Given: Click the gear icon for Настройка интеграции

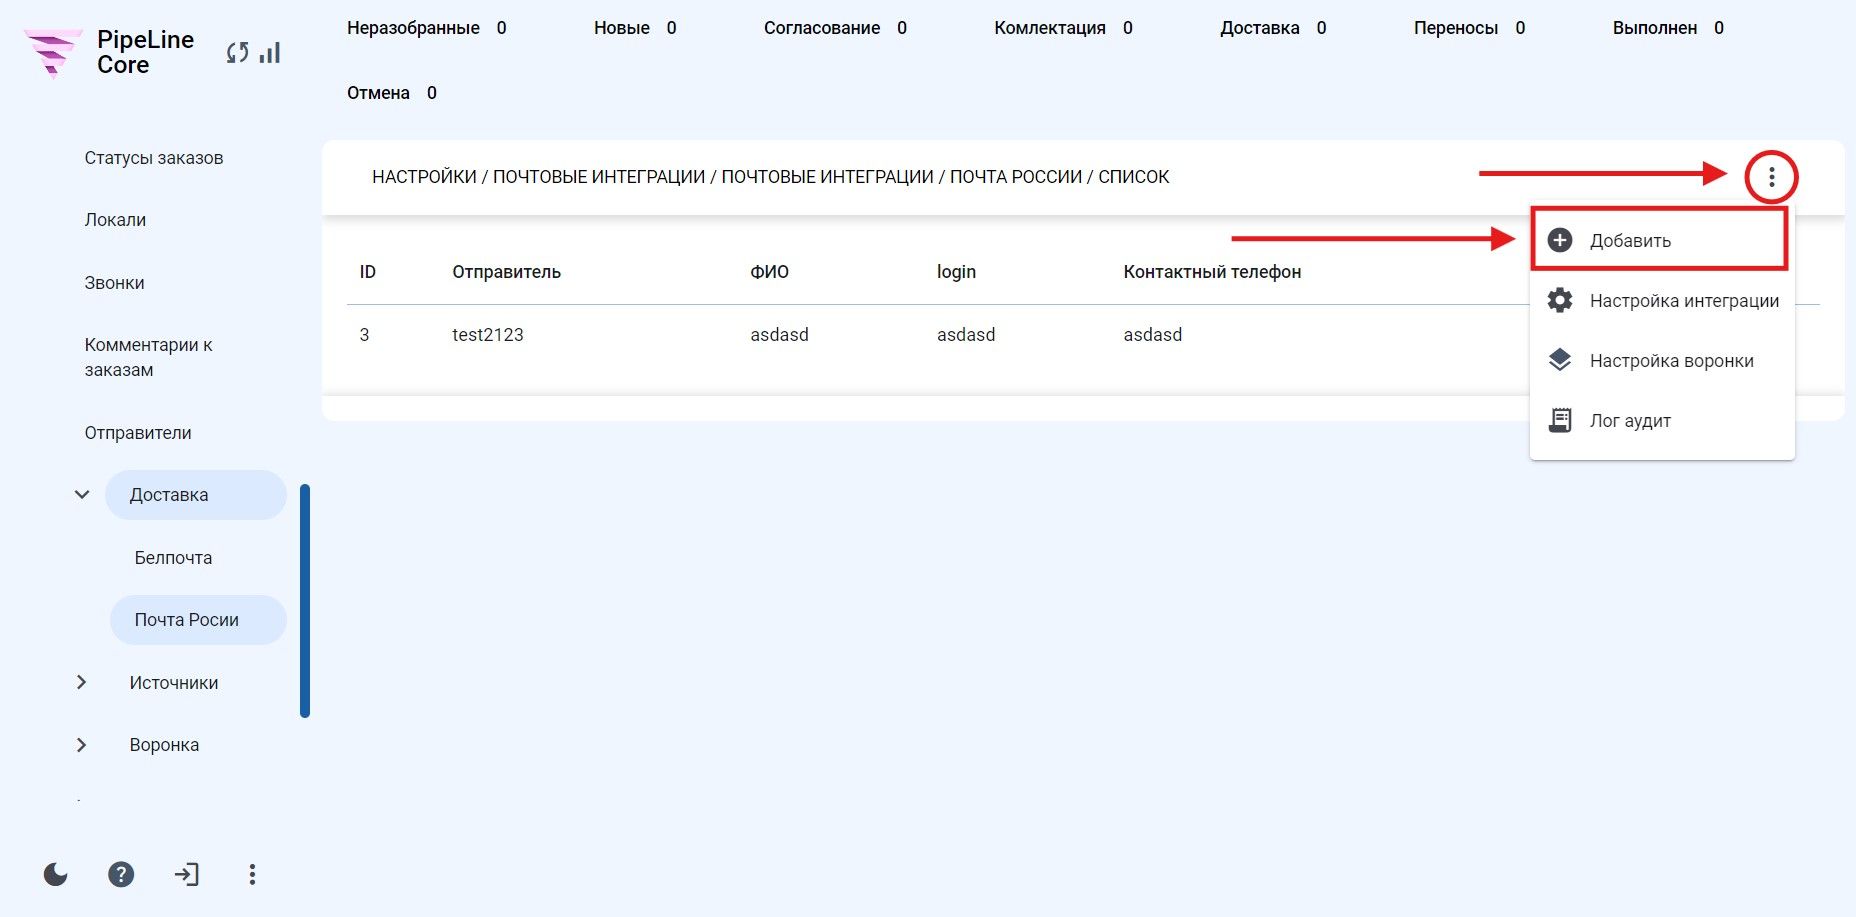Looking at the screenshot, I should 1560,300.
